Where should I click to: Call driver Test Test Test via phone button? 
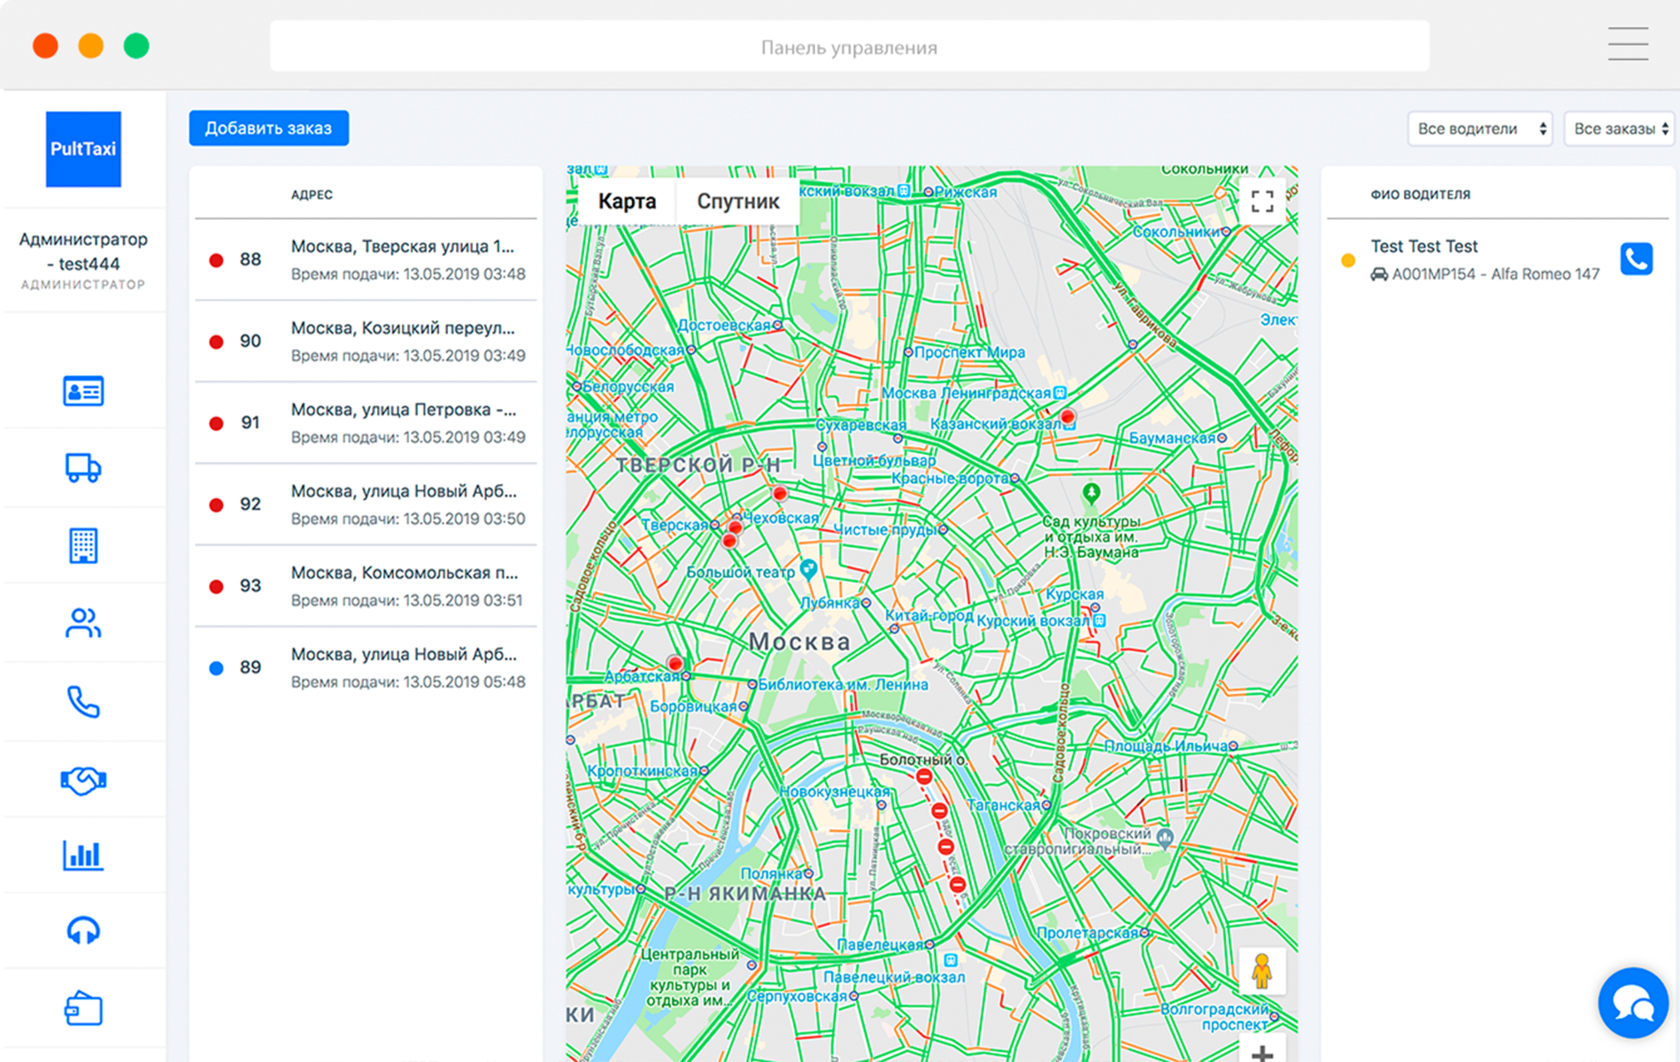(x=1636, y=259)
